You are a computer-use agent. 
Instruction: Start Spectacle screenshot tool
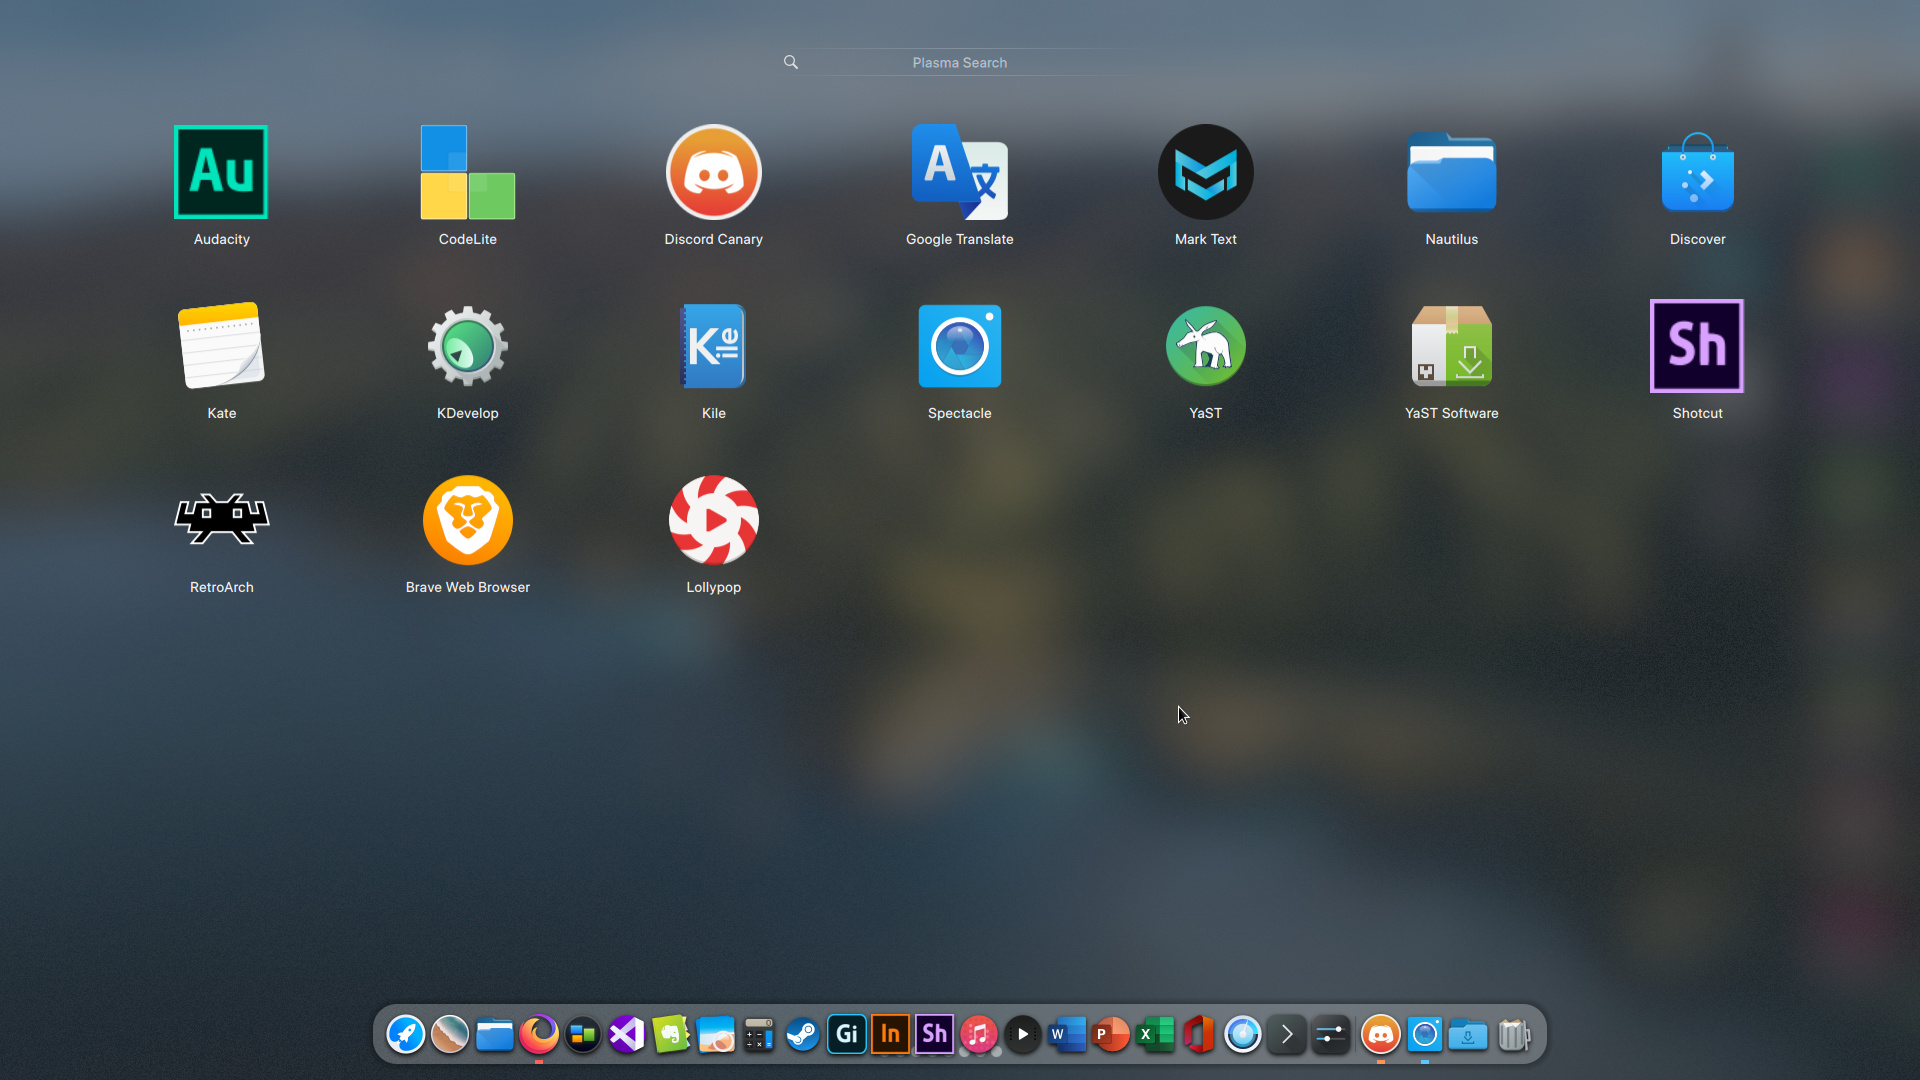point(959,346)
